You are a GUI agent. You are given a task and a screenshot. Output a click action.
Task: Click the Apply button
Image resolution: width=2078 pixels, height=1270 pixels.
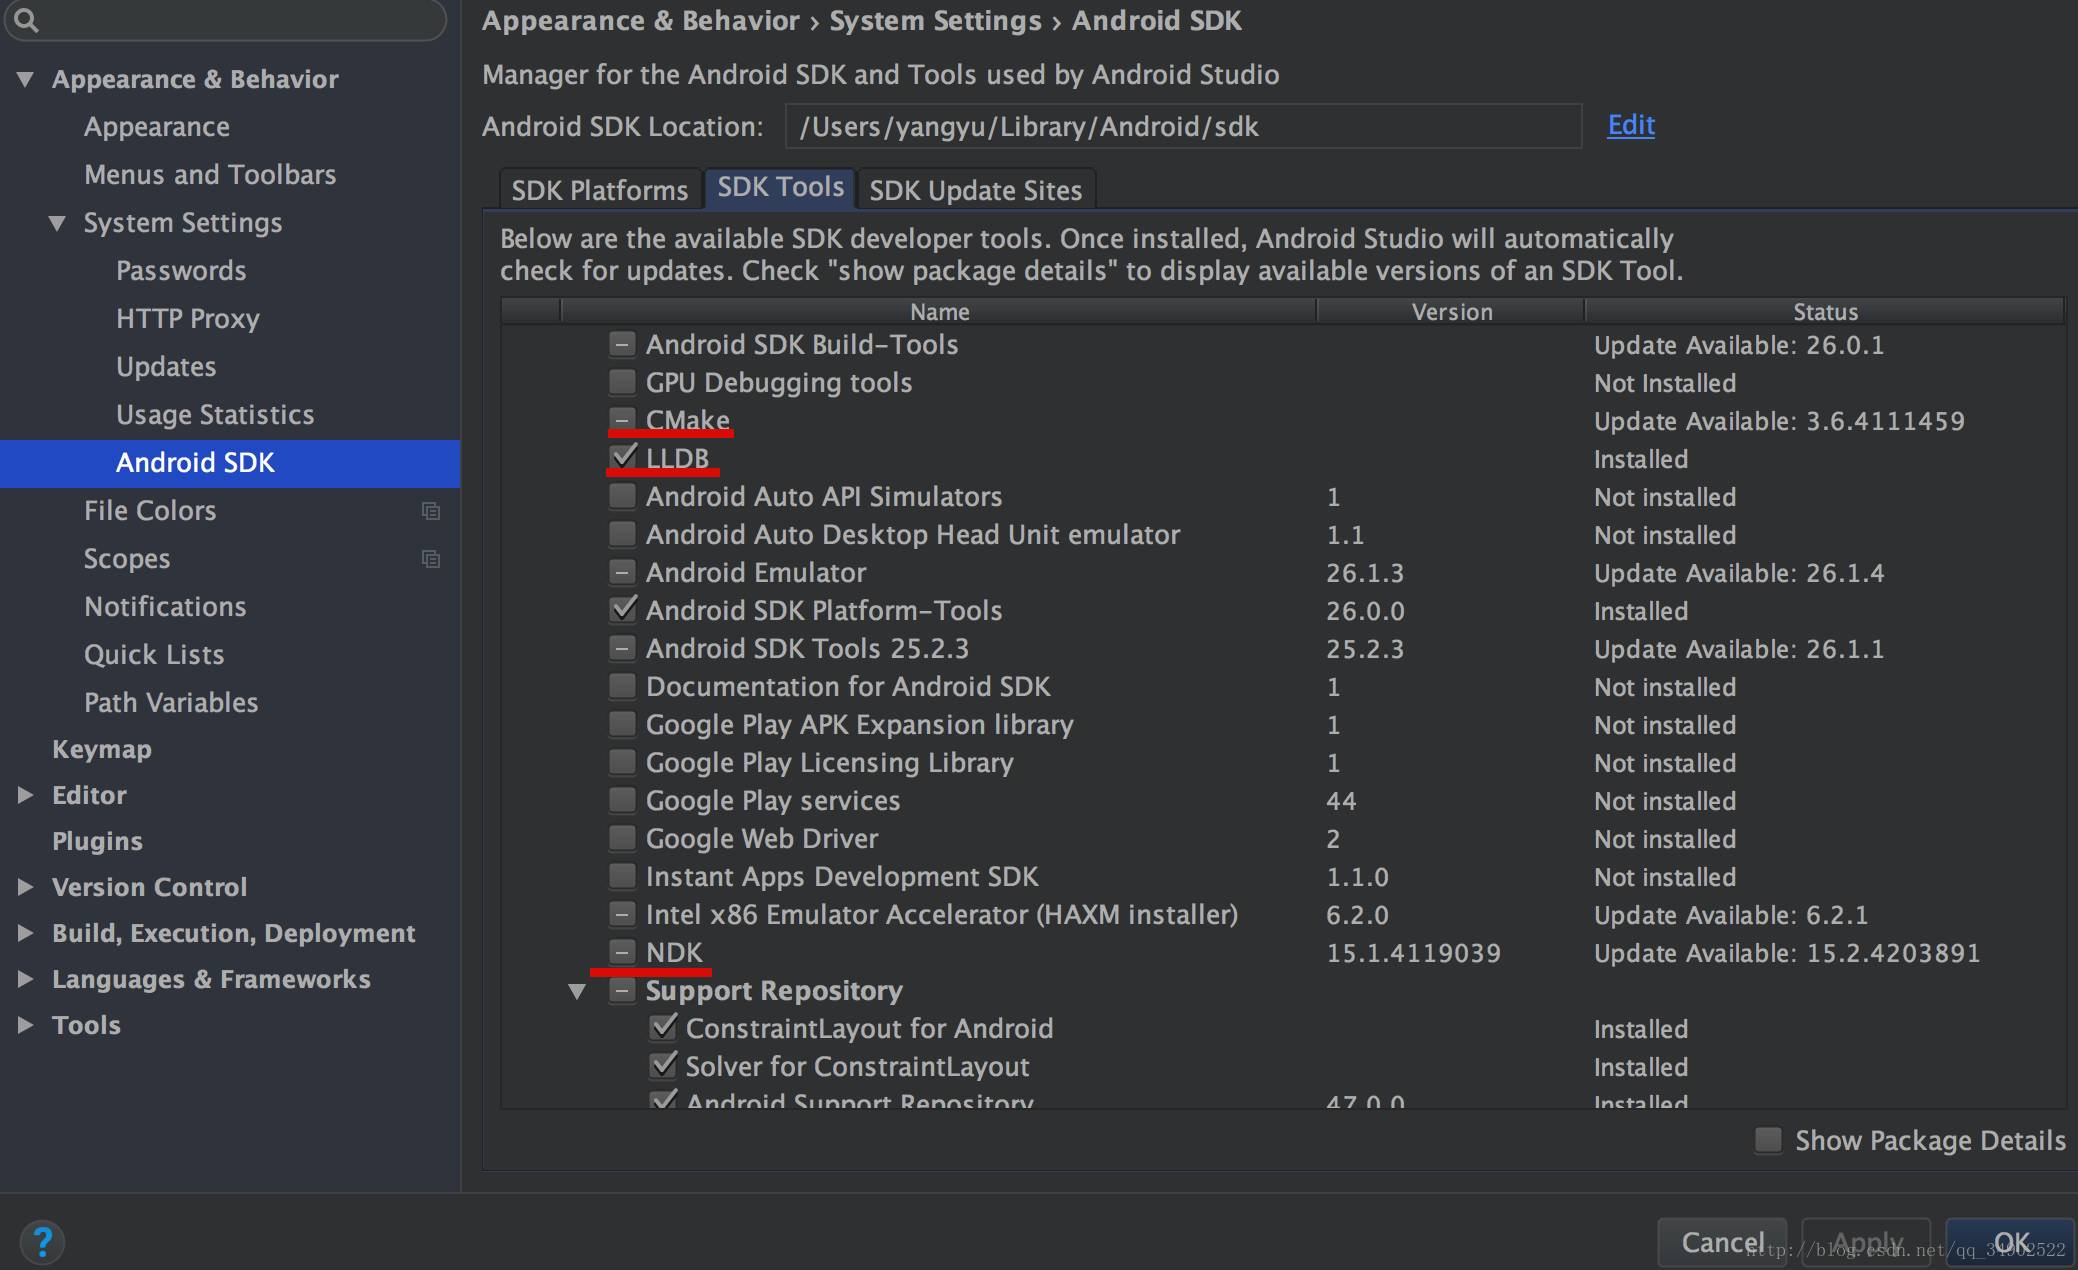[x=1866, y=1242]
